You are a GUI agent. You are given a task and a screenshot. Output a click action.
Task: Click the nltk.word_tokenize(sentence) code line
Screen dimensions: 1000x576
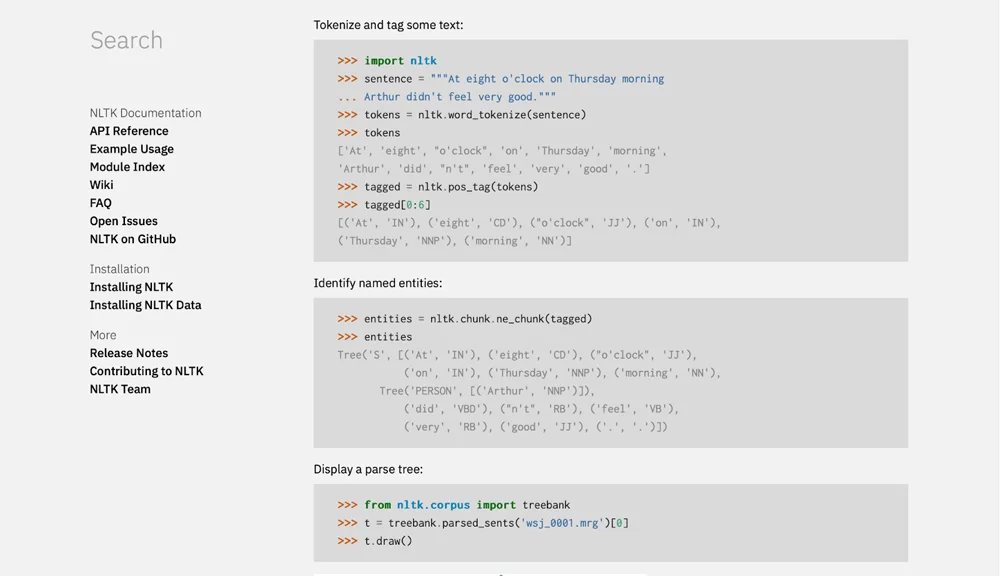coord(462,115)
